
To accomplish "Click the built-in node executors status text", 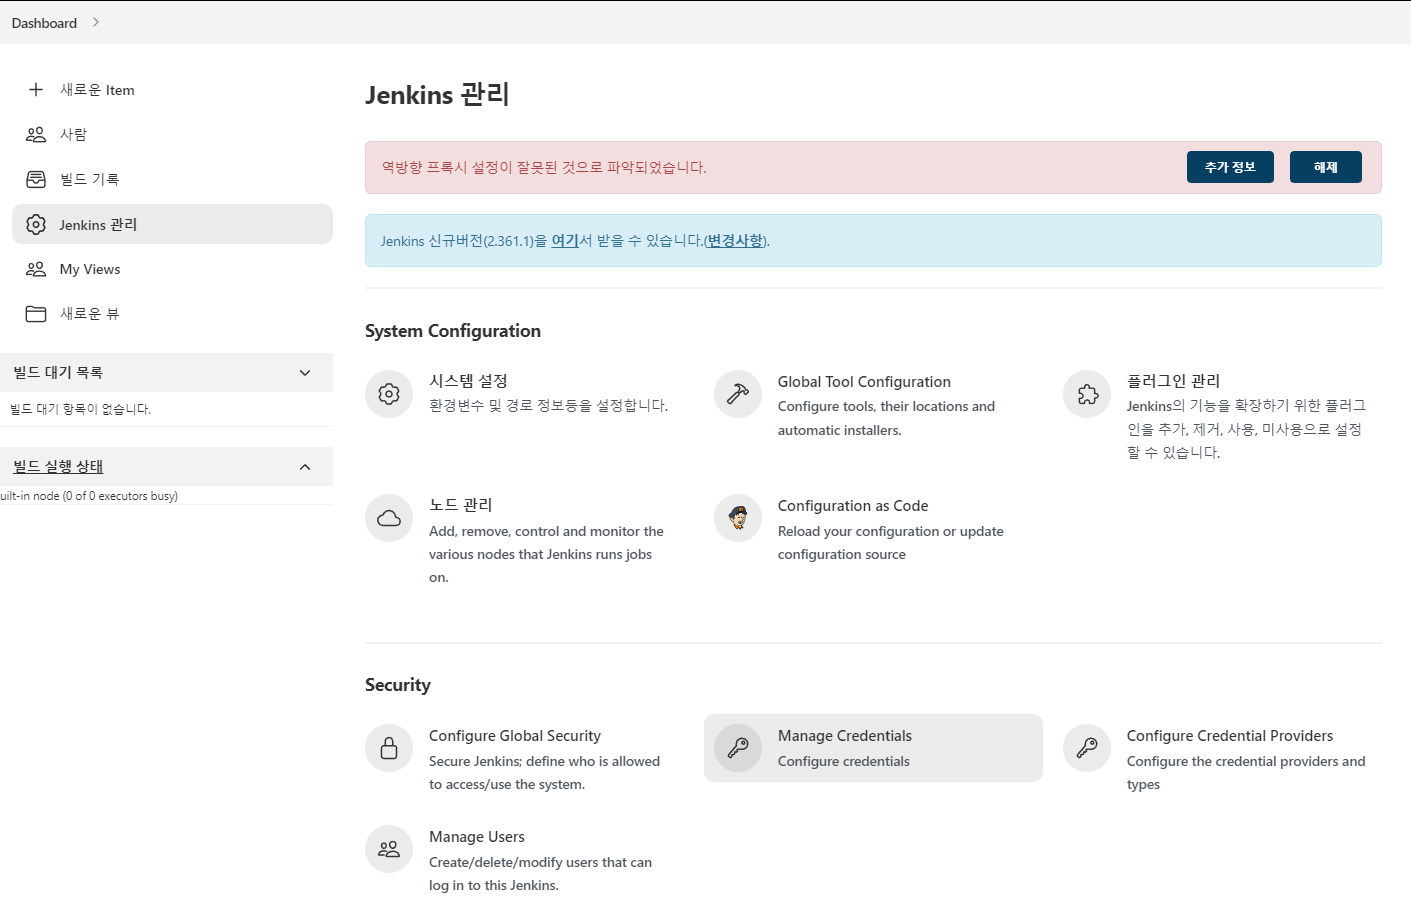I will point(89,496).
